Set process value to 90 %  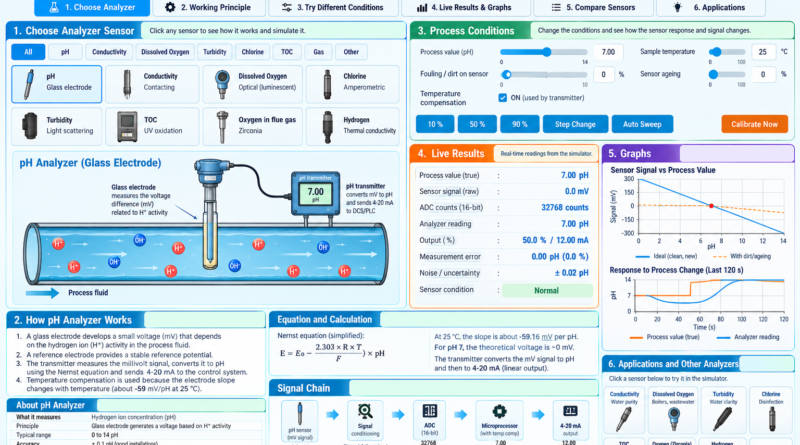pyautogui.click(x=519, y=124)
